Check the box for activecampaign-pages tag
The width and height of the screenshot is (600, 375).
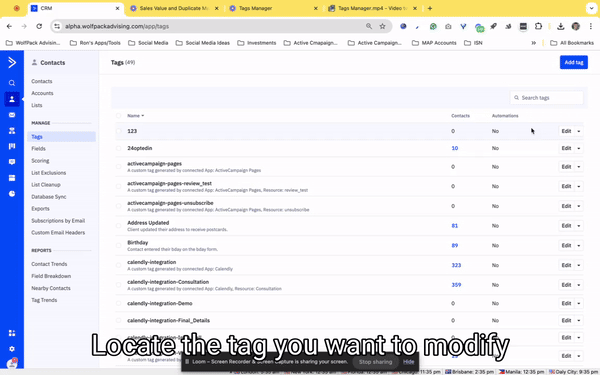point(118,166)
